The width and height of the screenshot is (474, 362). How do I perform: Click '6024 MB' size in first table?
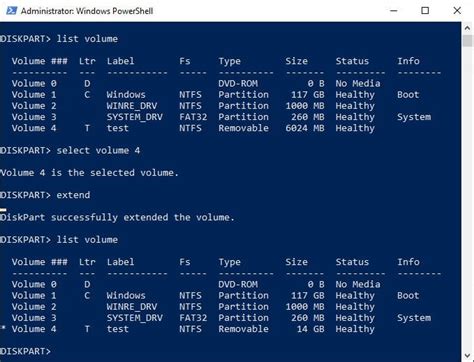(305, 128)
